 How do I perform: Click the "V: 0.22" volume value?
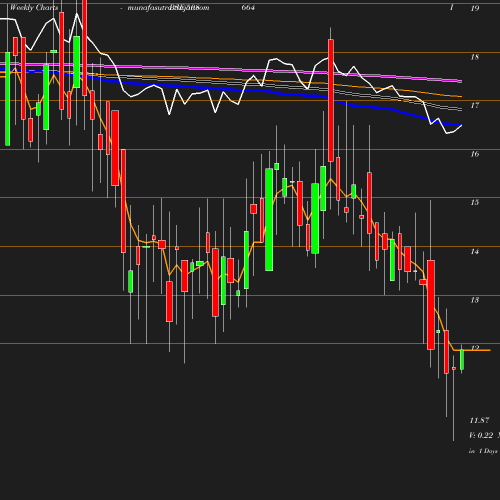pos(481,435)
